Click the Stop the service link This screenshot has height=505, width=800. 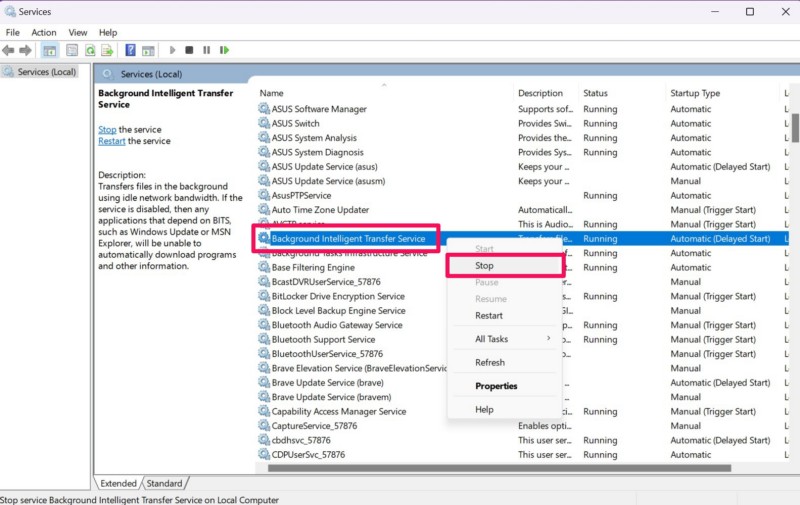(x=107, y=130)
